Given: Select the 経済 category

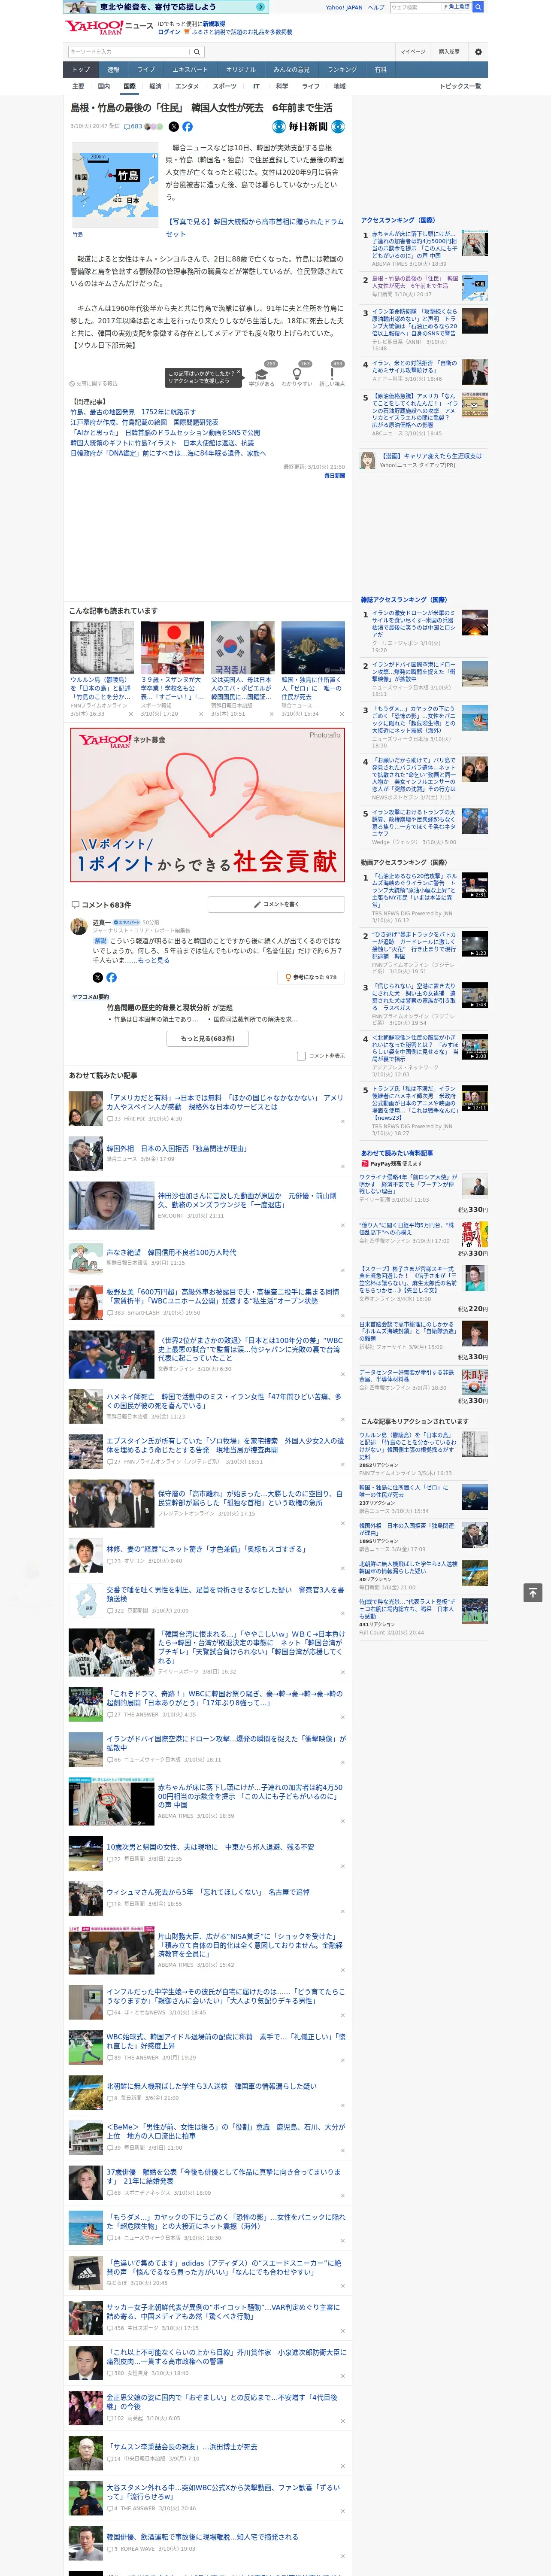Looking at the screenshot, I should [x=155, y=86].
